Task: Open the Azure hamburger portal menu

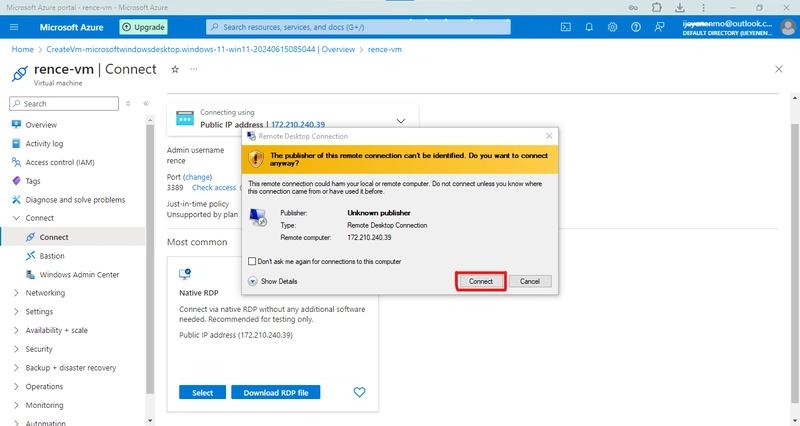Action: coord(14,27)
